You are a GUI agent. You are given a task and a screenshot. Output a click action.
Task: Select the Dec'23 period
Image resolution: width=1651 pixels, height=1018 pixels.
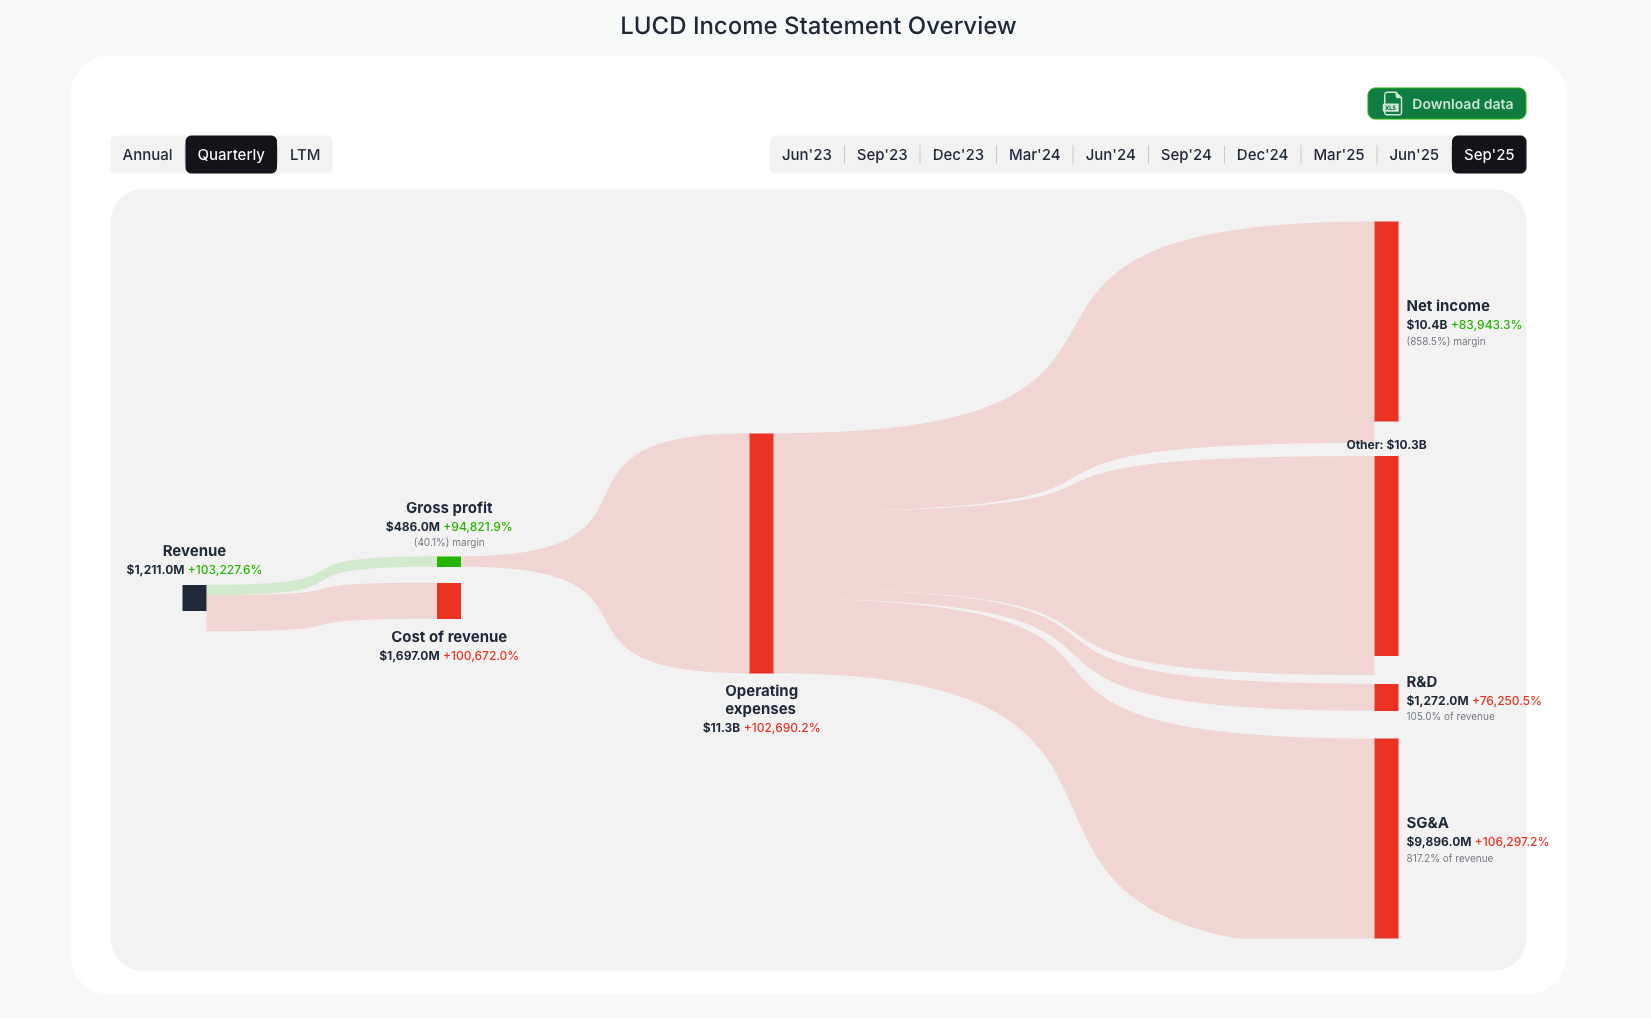[958, 154]
